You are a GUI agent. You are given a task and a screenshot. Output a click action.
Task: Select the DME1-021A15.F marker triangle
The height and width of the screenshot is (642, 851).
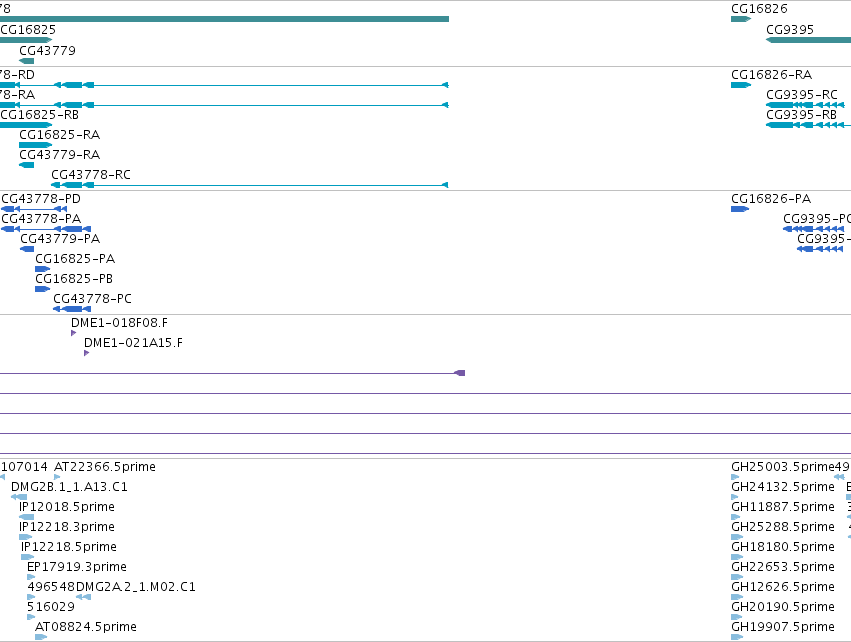coord(86,353)
